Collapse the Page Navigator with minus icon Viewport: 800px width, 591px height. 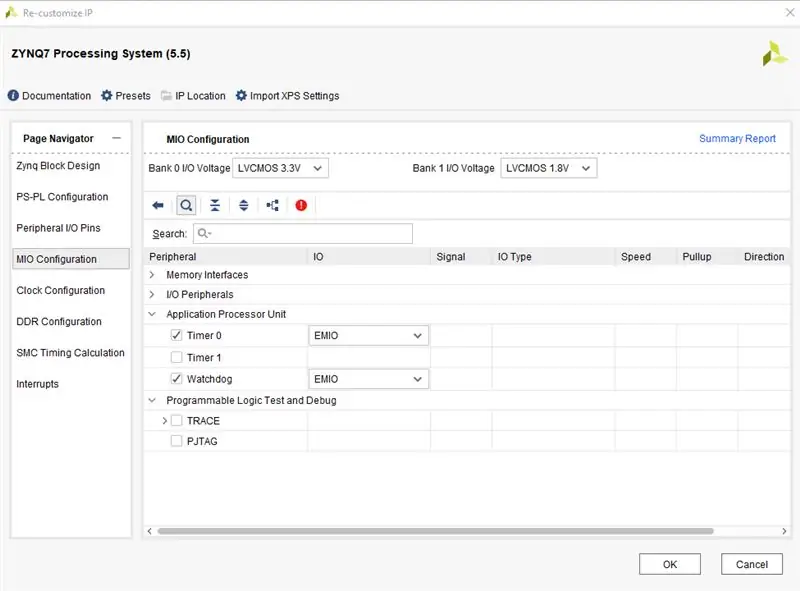click(116, 138)
